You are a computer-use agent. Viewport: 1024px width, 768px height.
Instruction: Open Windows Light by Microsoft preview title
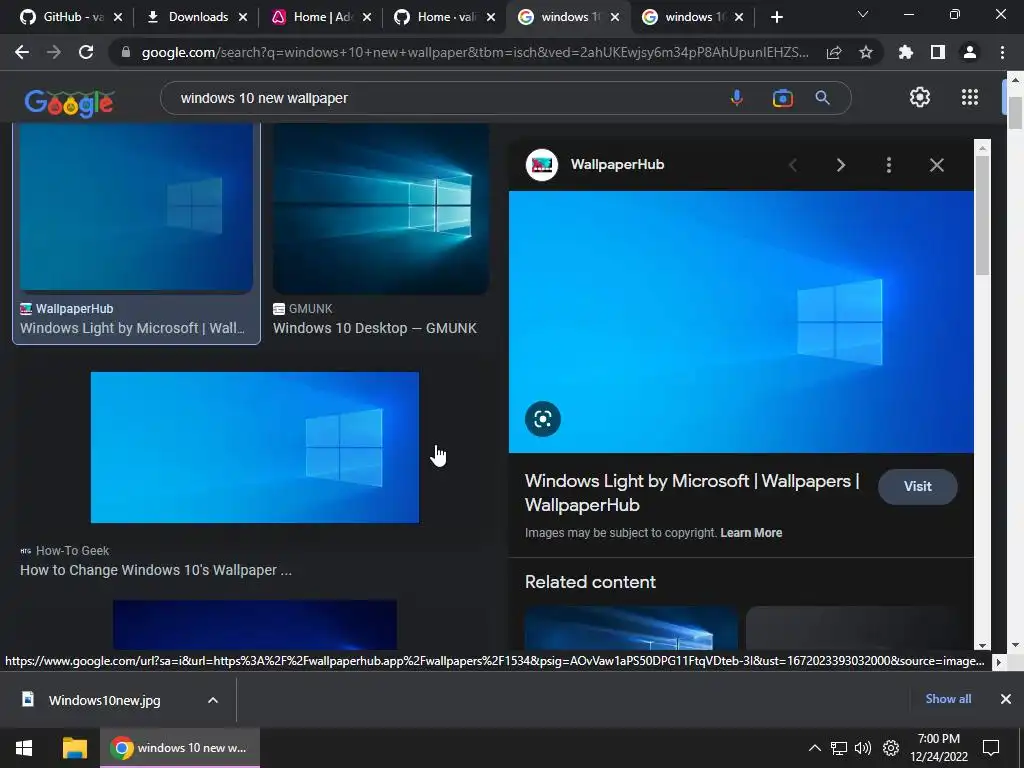692,493
